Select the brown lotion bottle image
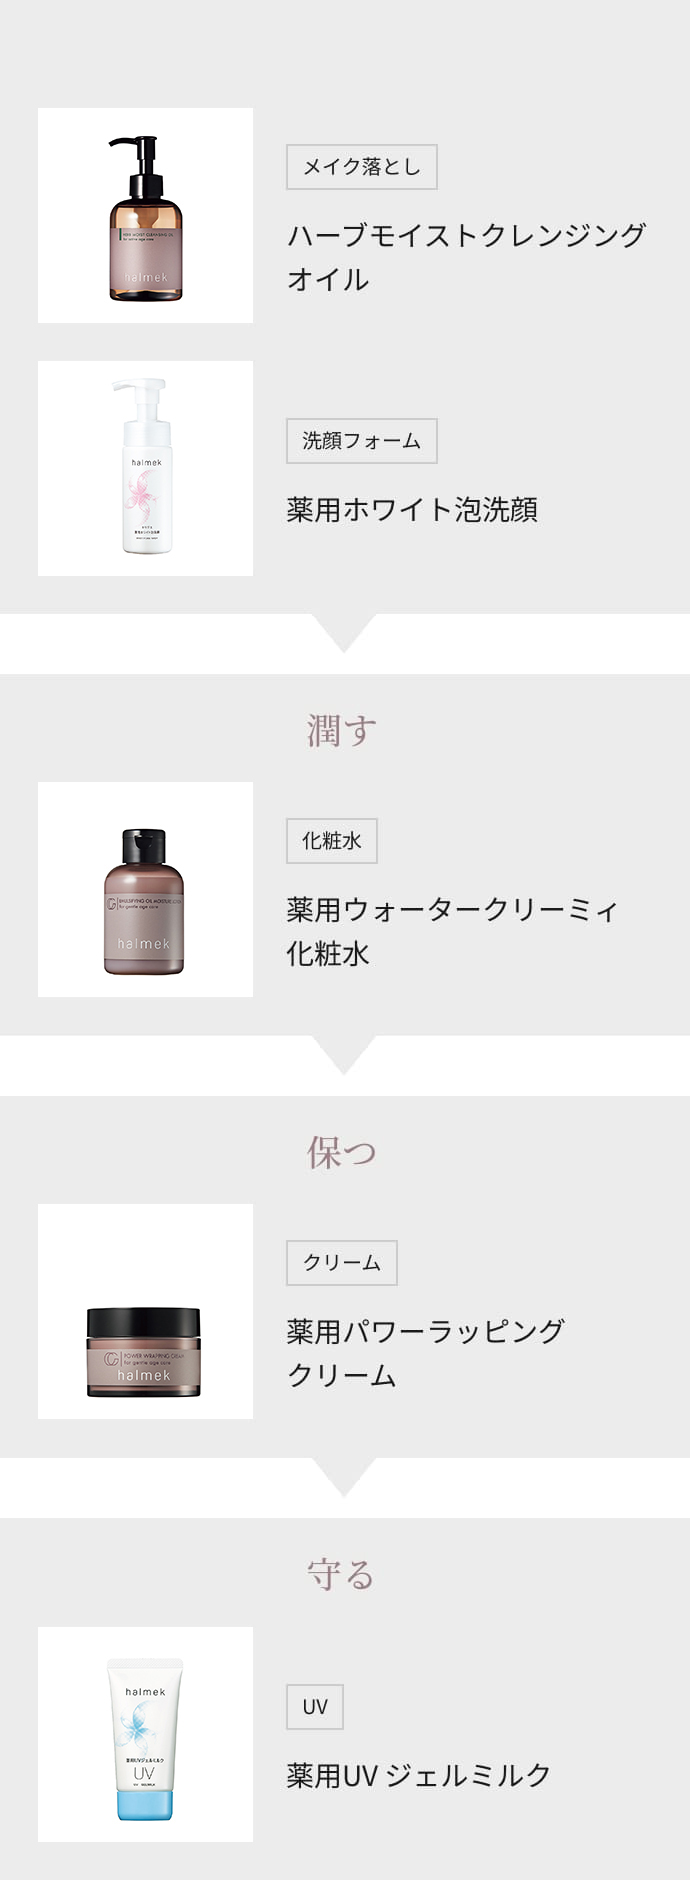Image resolution: width=690 pixels, height=1880 pixels. coord(145,889)
